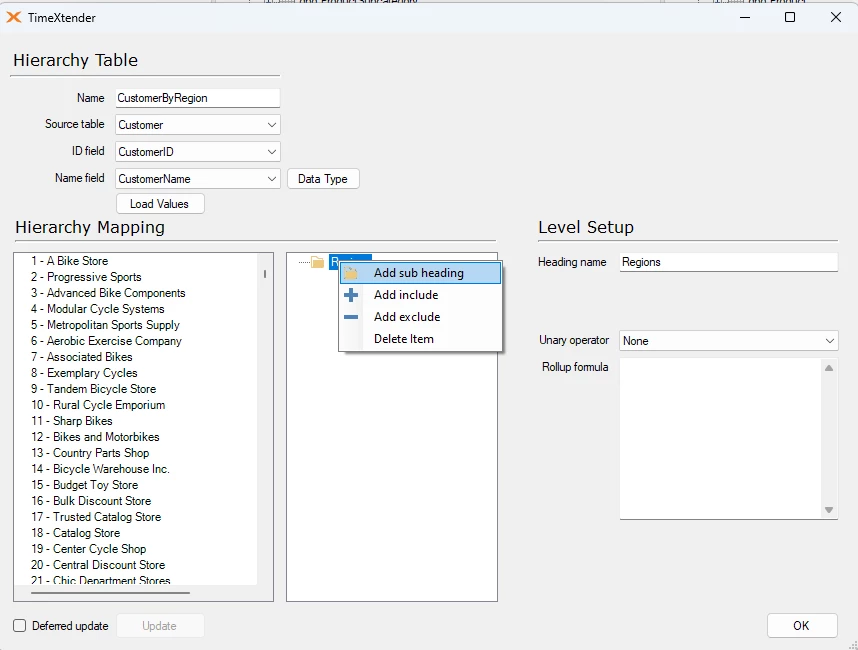Click the rollup formula scroll up arrow
This screenshot has width=858, height=650.
pos(829,368)
